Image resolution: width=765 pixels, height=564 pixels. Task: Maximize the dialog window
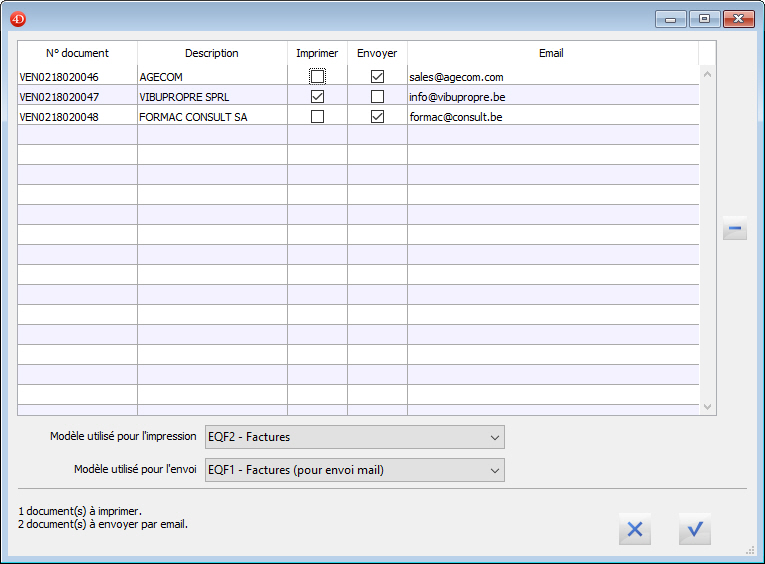pyautogui.click(x=705, y=18)
